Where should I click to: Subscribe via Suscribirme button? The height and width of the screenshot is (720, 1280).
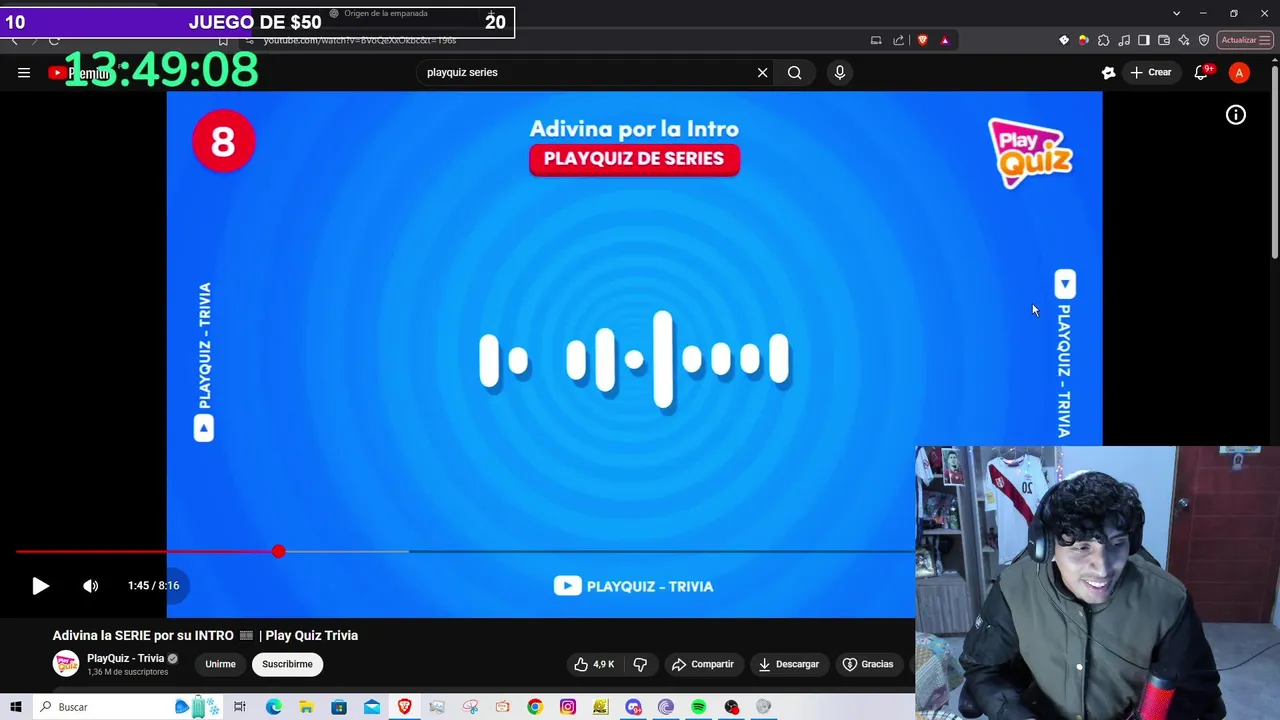pos(287,664)
